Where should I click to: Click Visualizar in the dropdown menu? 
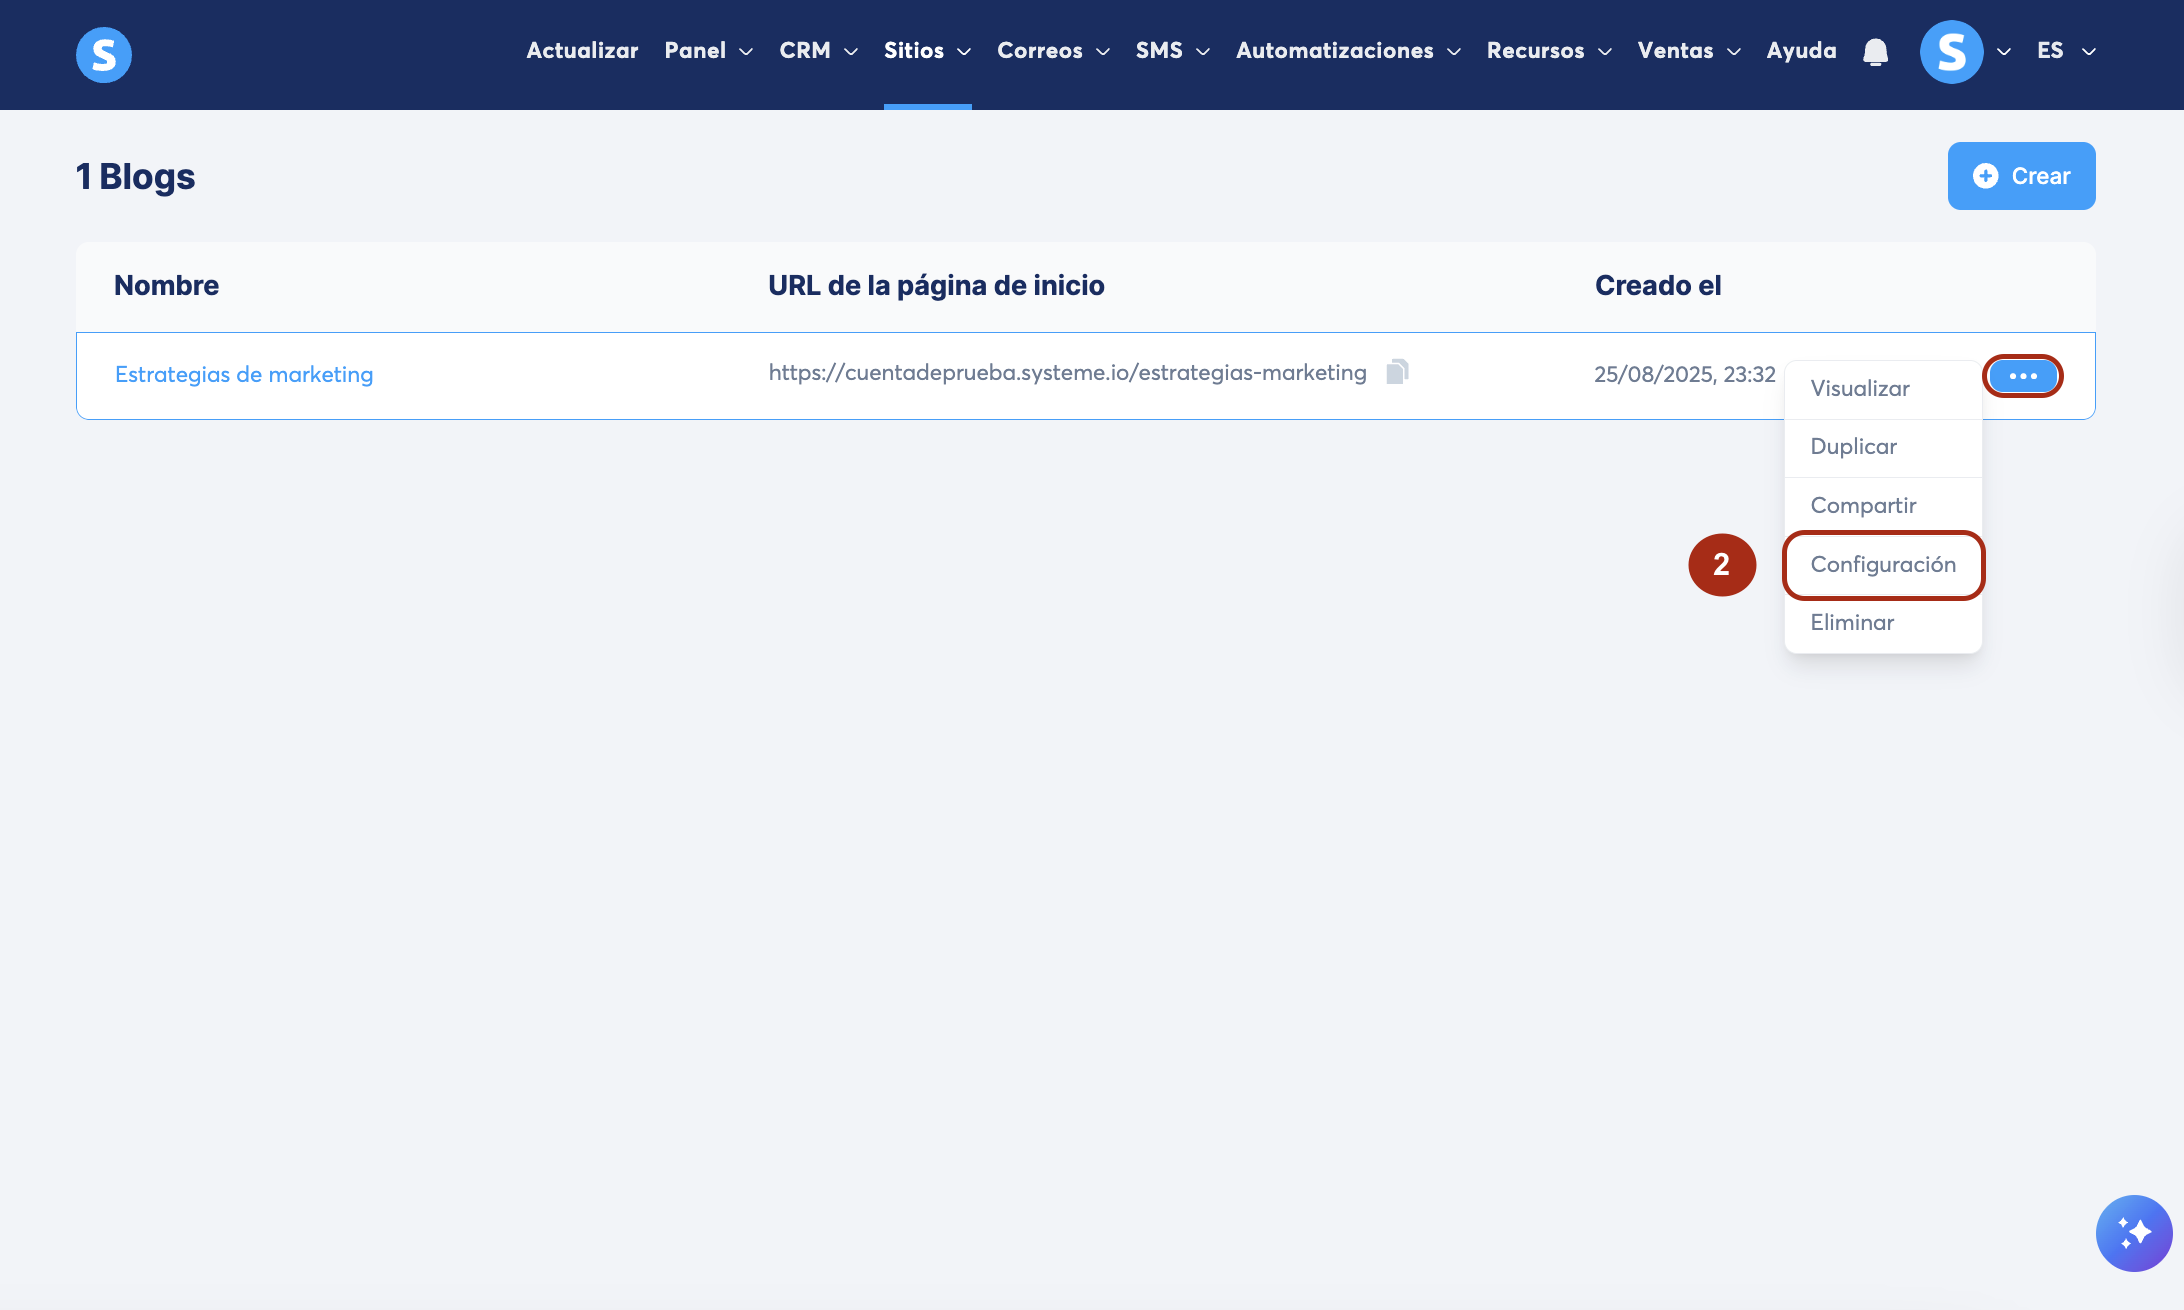[1860, 389]
